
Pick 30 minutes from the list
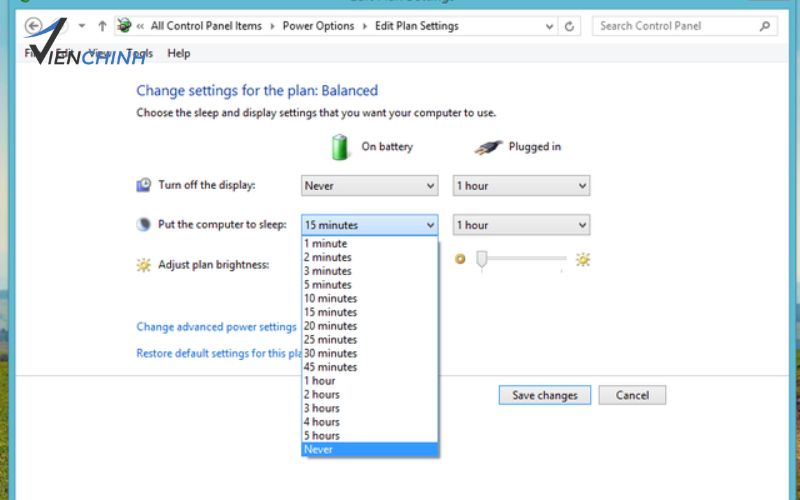369,354
